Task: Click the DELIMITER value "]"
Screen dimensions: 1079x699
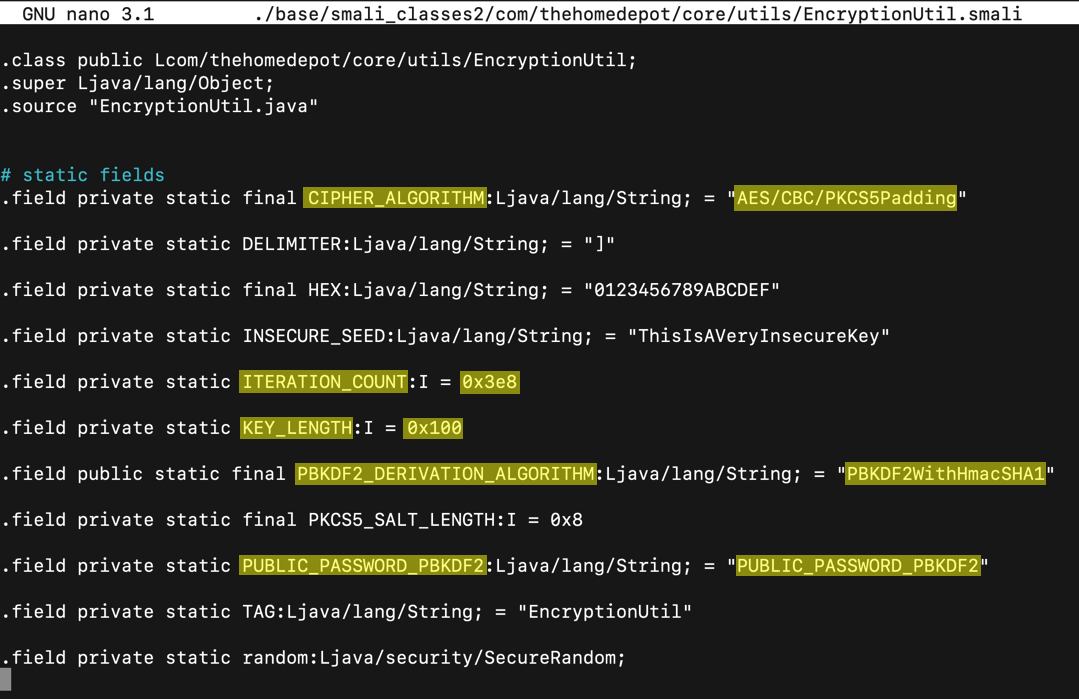Action: pos(599,244)
